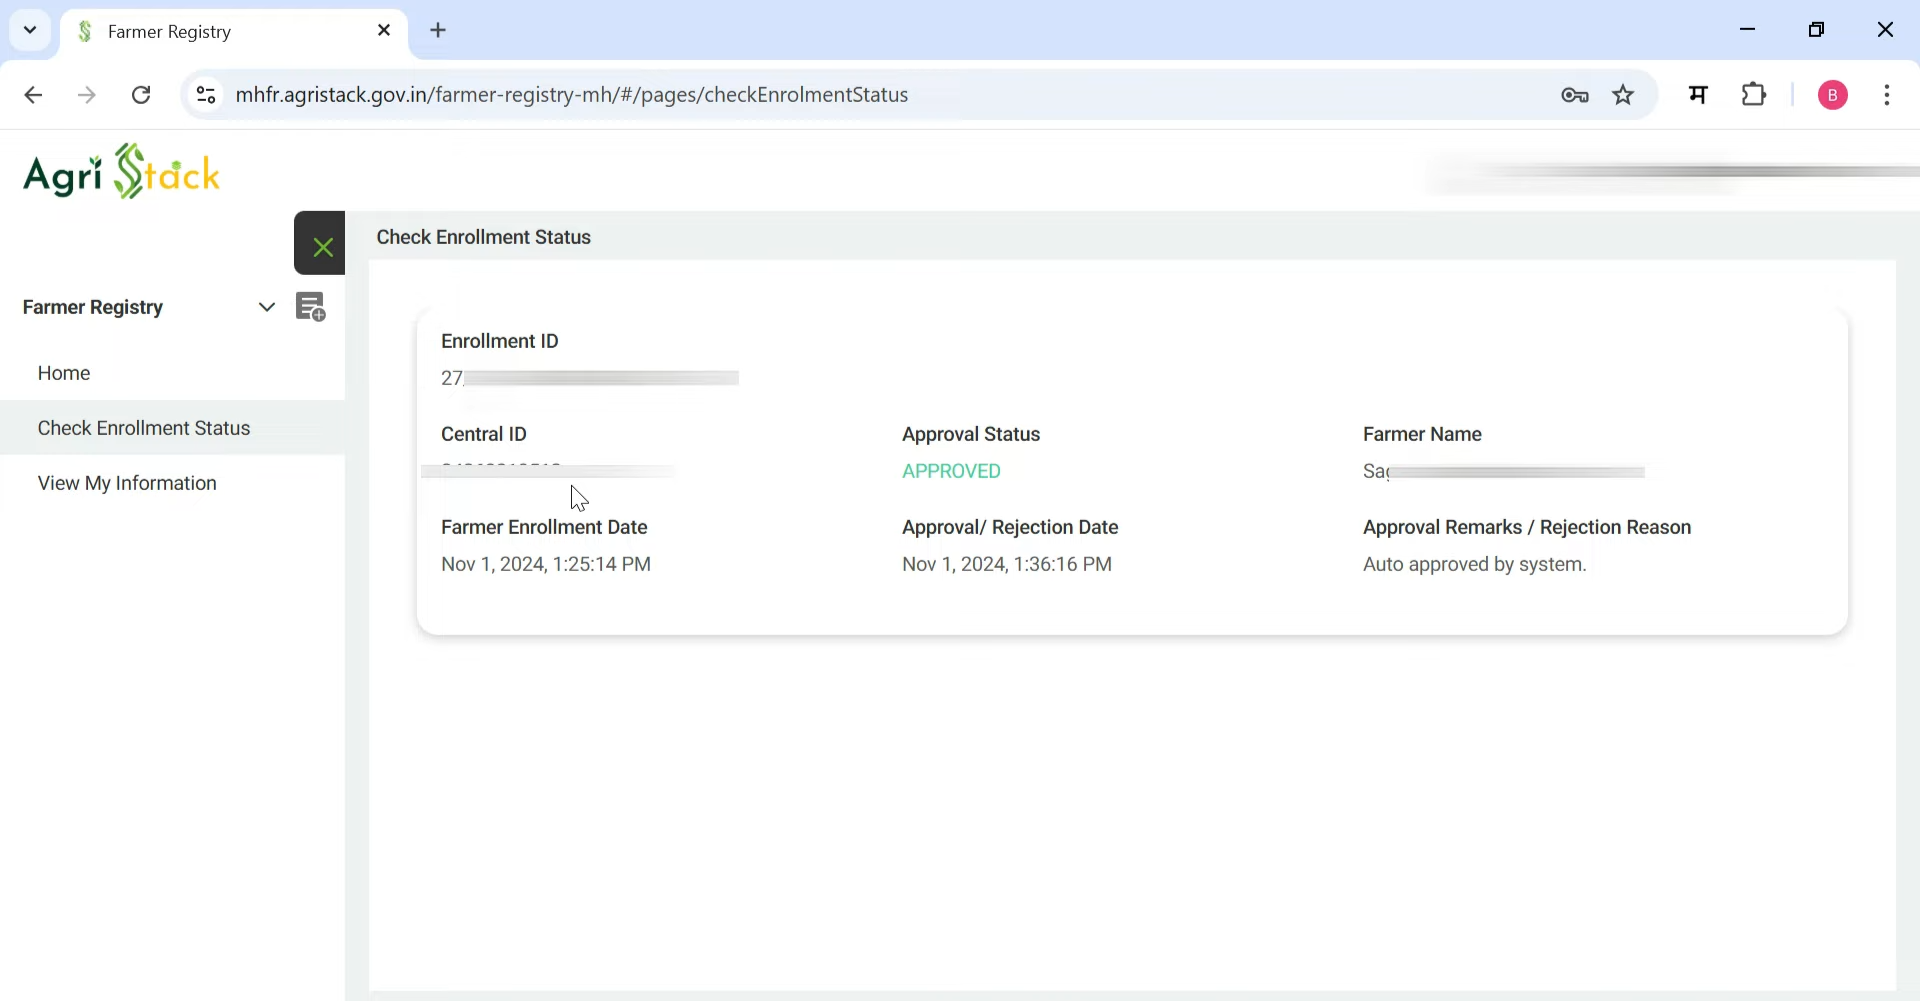
Task: View site information icon in address bar
Action: (x=206, y=94)
